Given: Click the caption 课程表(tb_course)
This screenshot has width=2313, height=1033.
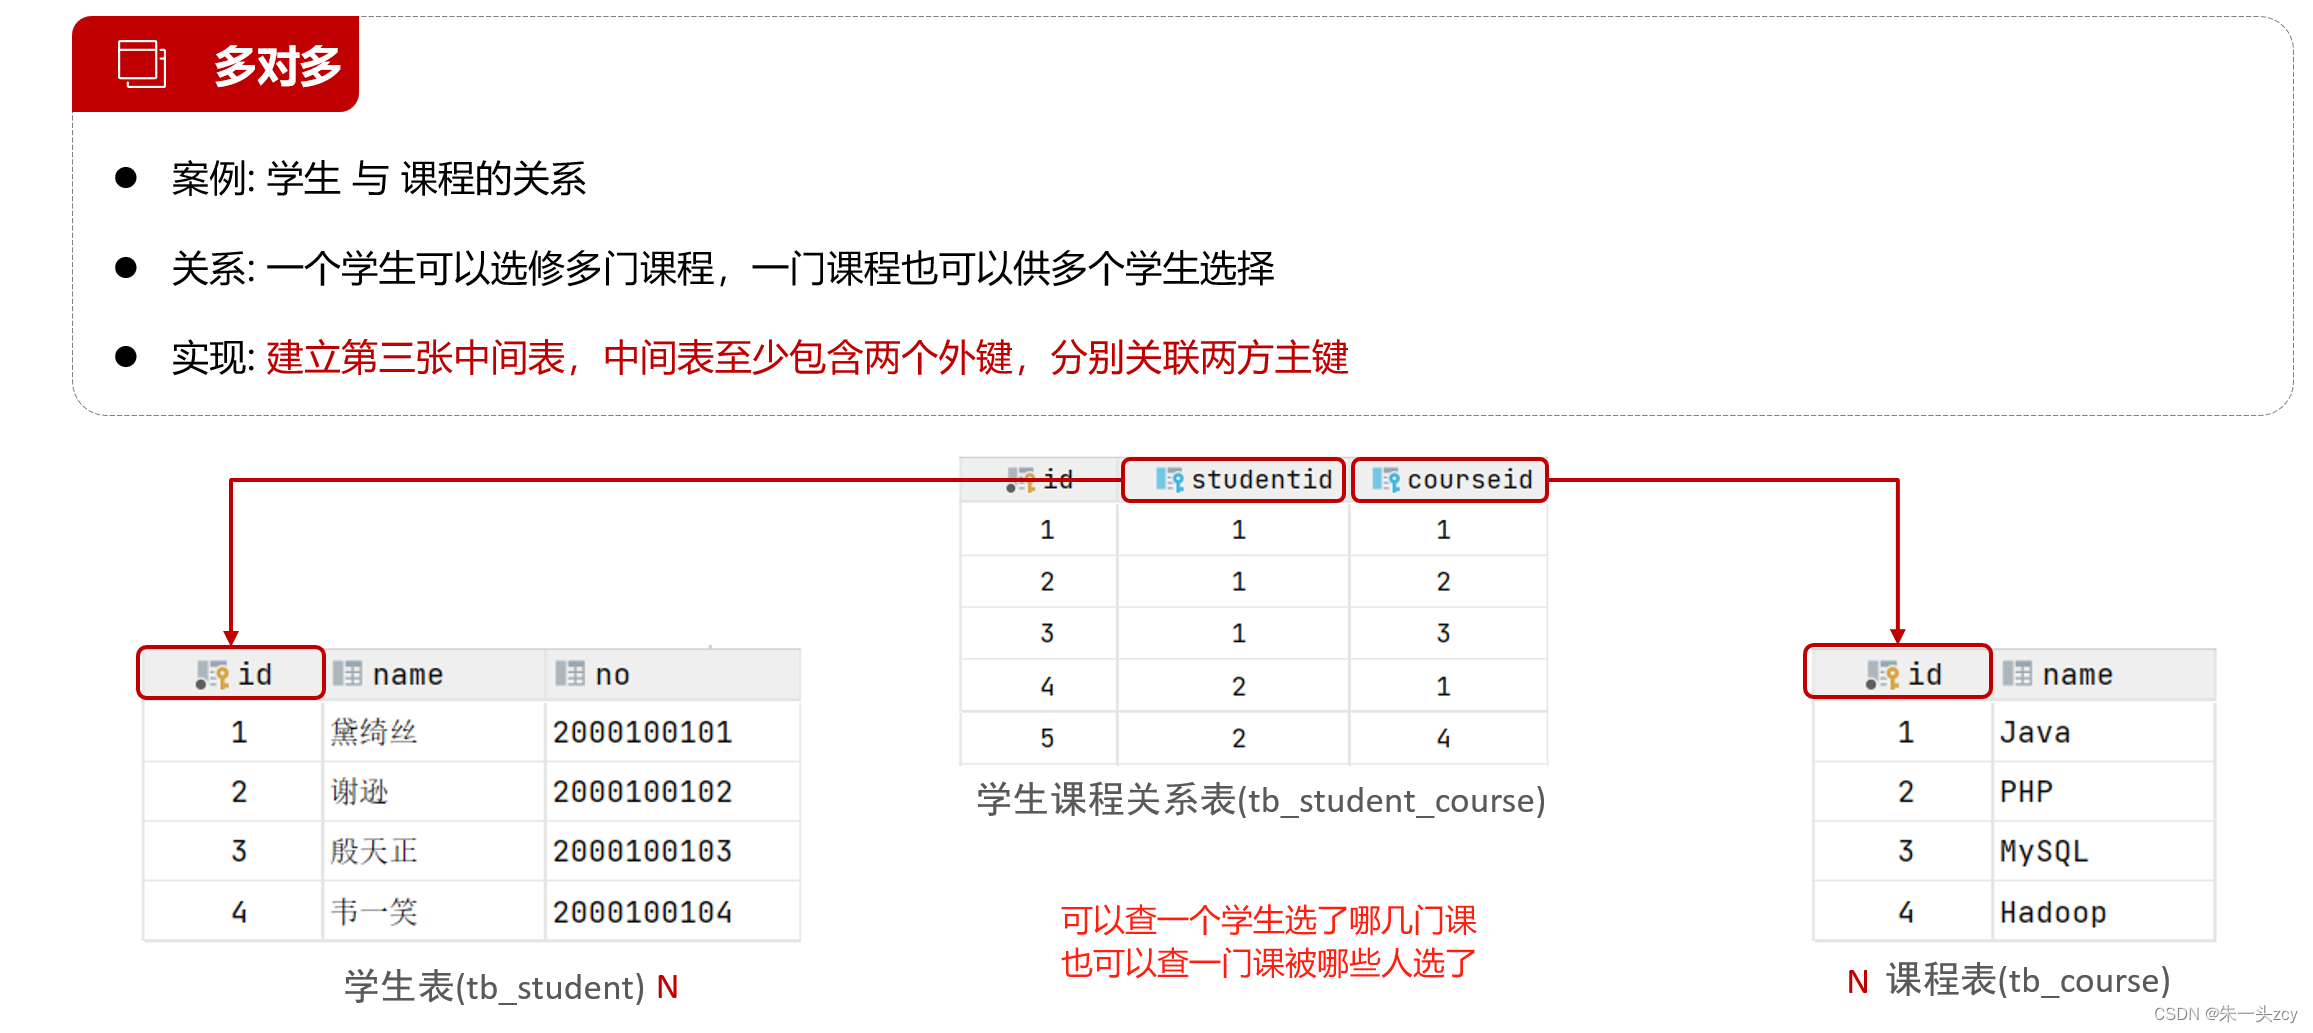Looking at the screenshot, I should (x=2028, y=980).
